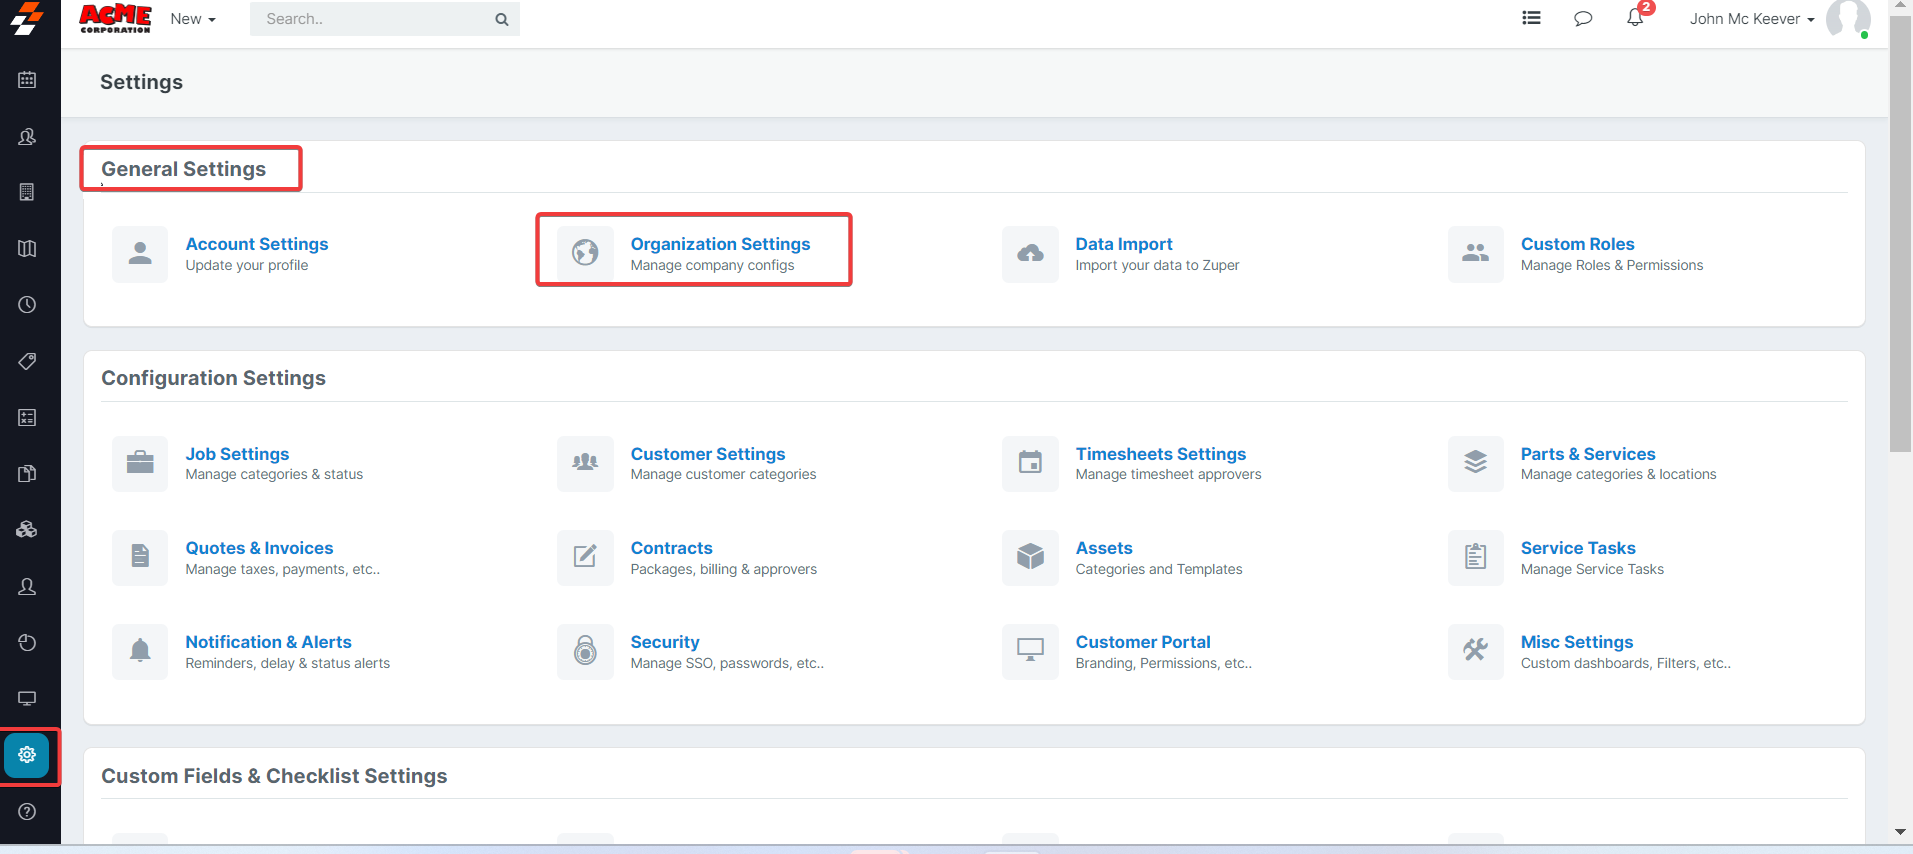Open the John Mc Keever user menu
Viewport: 1913px width, 854px height.
pos(1751,19)
